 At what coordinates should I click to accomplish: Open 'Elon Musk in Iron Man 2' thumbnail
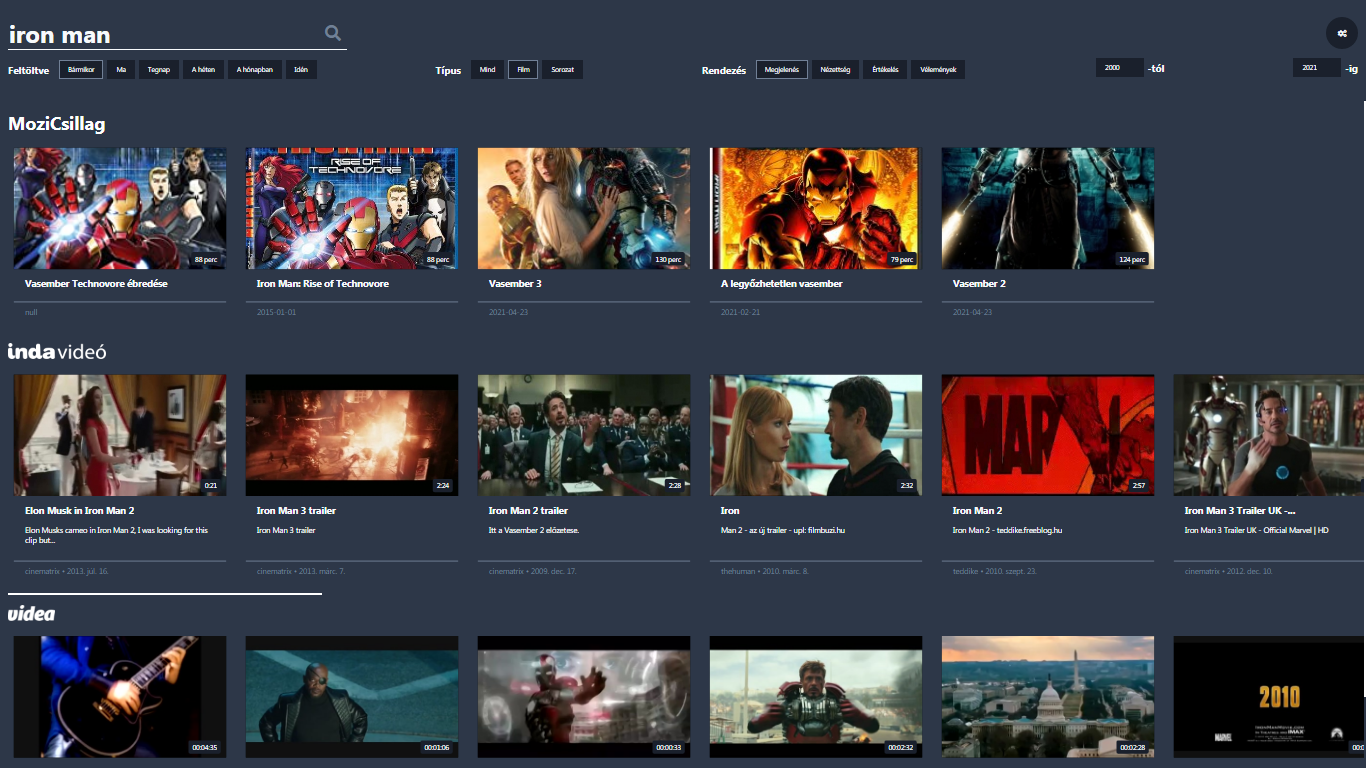(120, 435)
